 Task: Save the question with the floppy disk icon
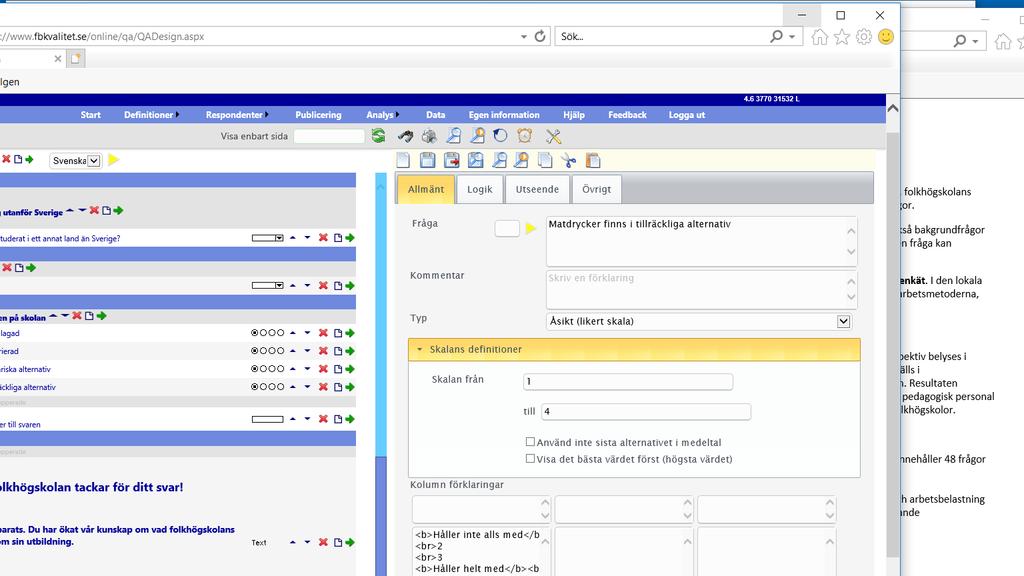428,160
